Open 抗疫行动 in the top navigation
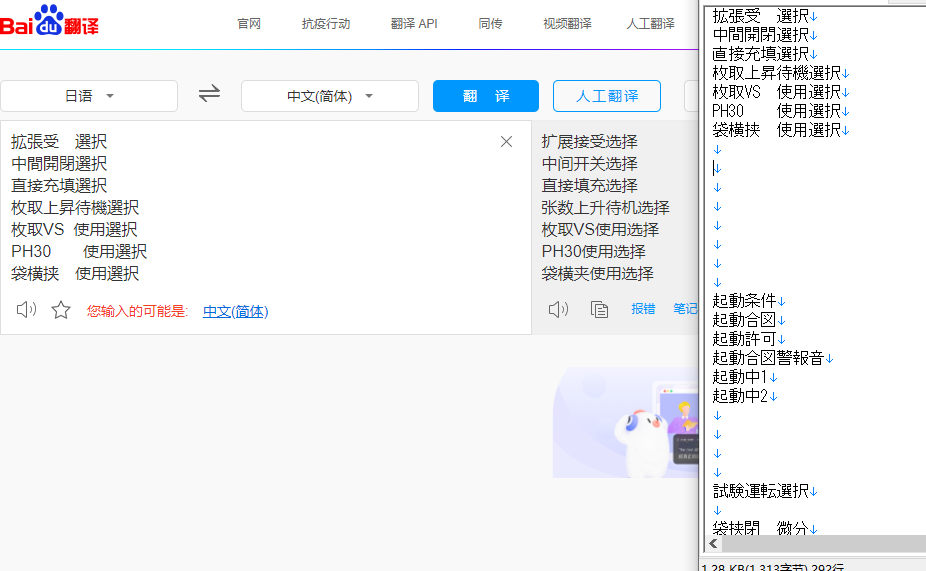This screenshot has width=926, height=571. [x=326, y=24]
